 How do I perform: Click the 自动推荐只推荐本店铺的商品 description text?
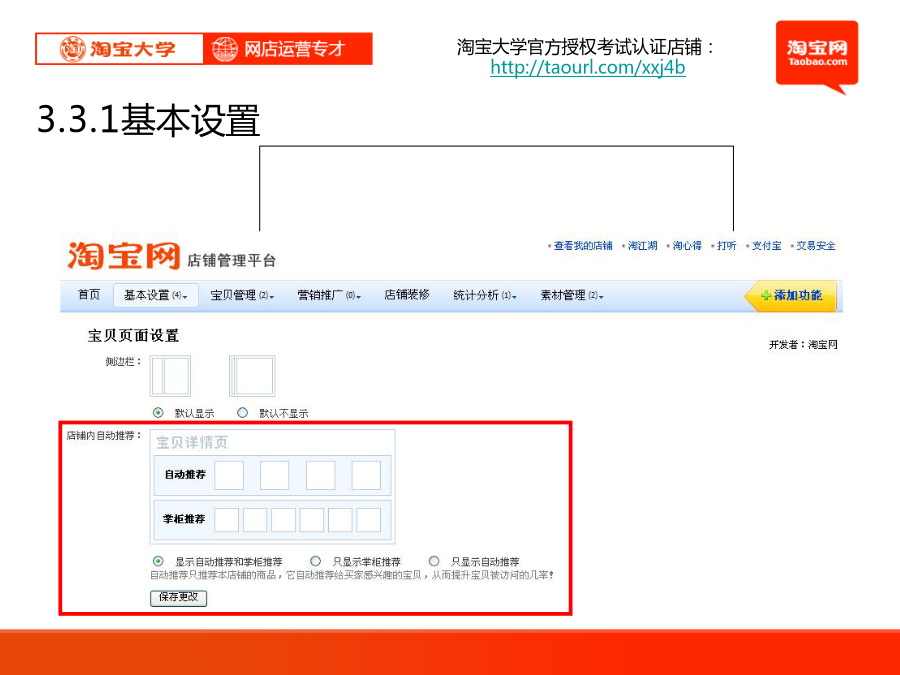pyautogui.click(x=352, y=575)
